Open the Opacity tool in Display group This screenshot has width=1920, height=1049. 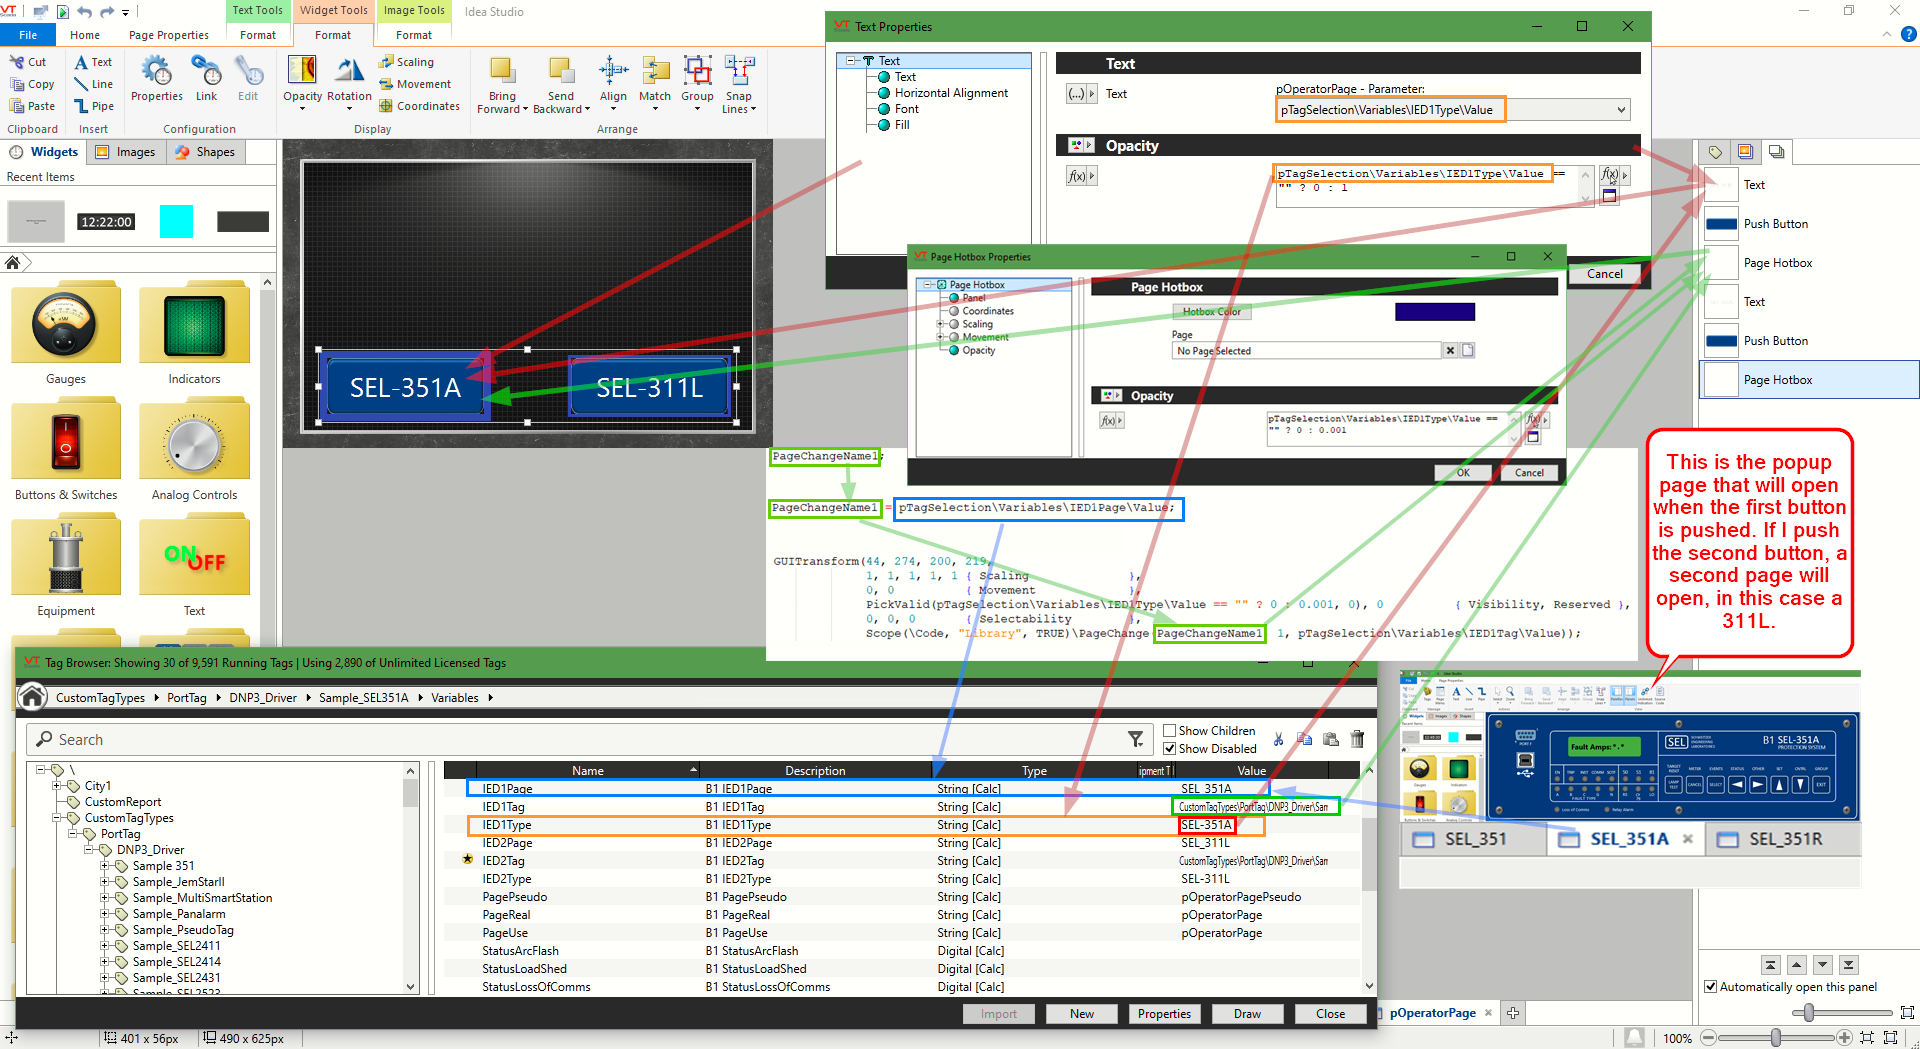(x=302, y=72)
